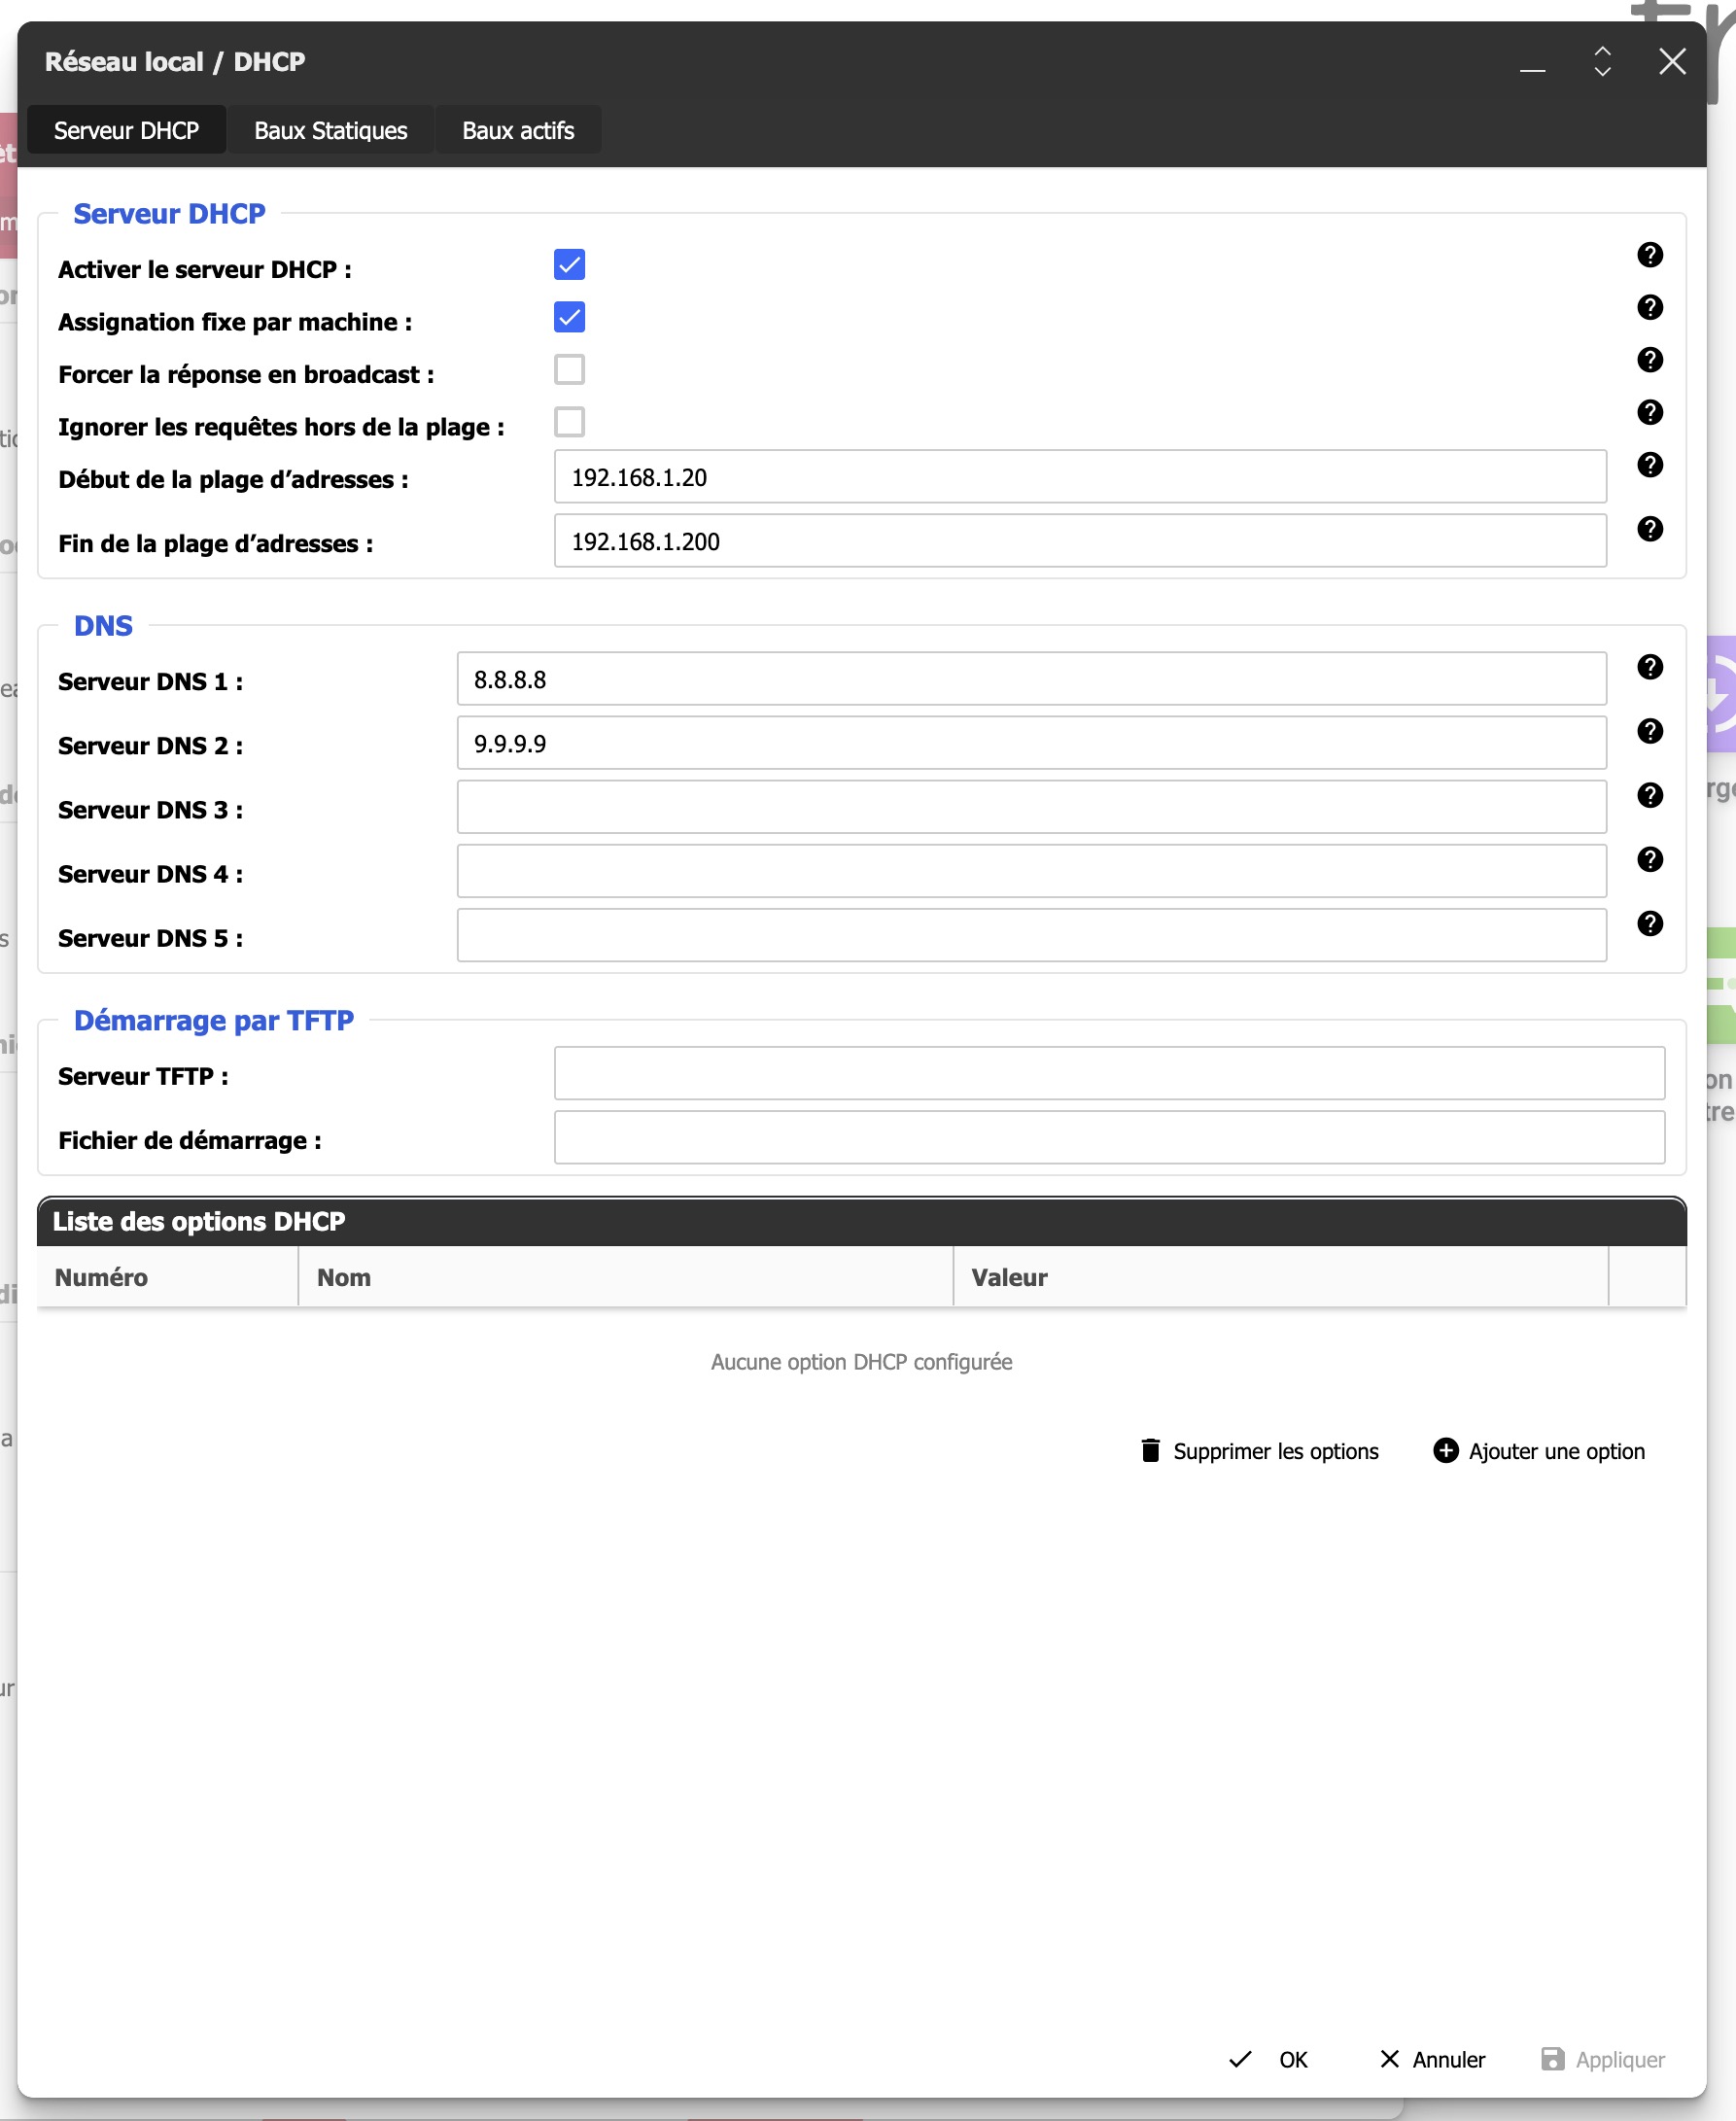The height and width of the screenshot is (2121, 1736).
Task: Open help icon beside Serveur DNS 1
Action: pos(1650,667)
